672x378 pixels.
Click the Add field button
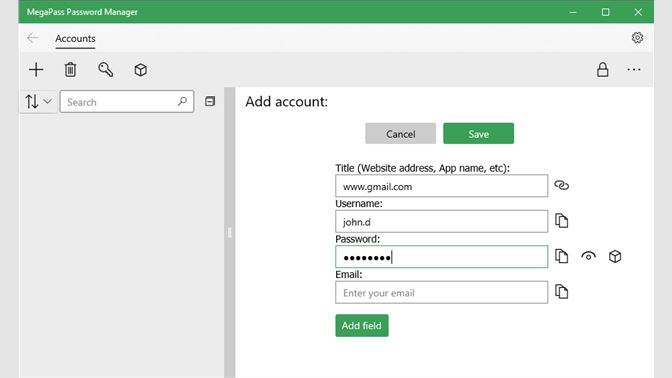[362, 326]
